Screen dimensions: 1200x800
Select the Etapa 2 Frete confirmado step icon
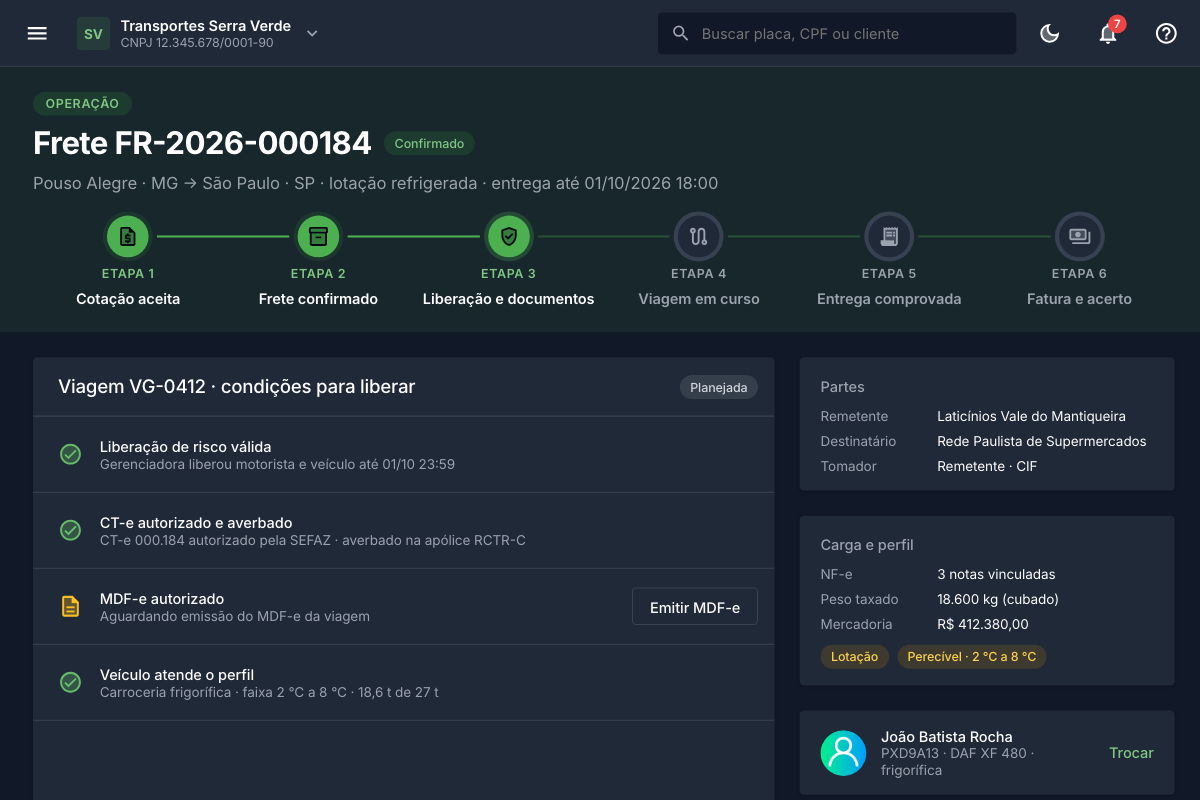coord(318,237)
